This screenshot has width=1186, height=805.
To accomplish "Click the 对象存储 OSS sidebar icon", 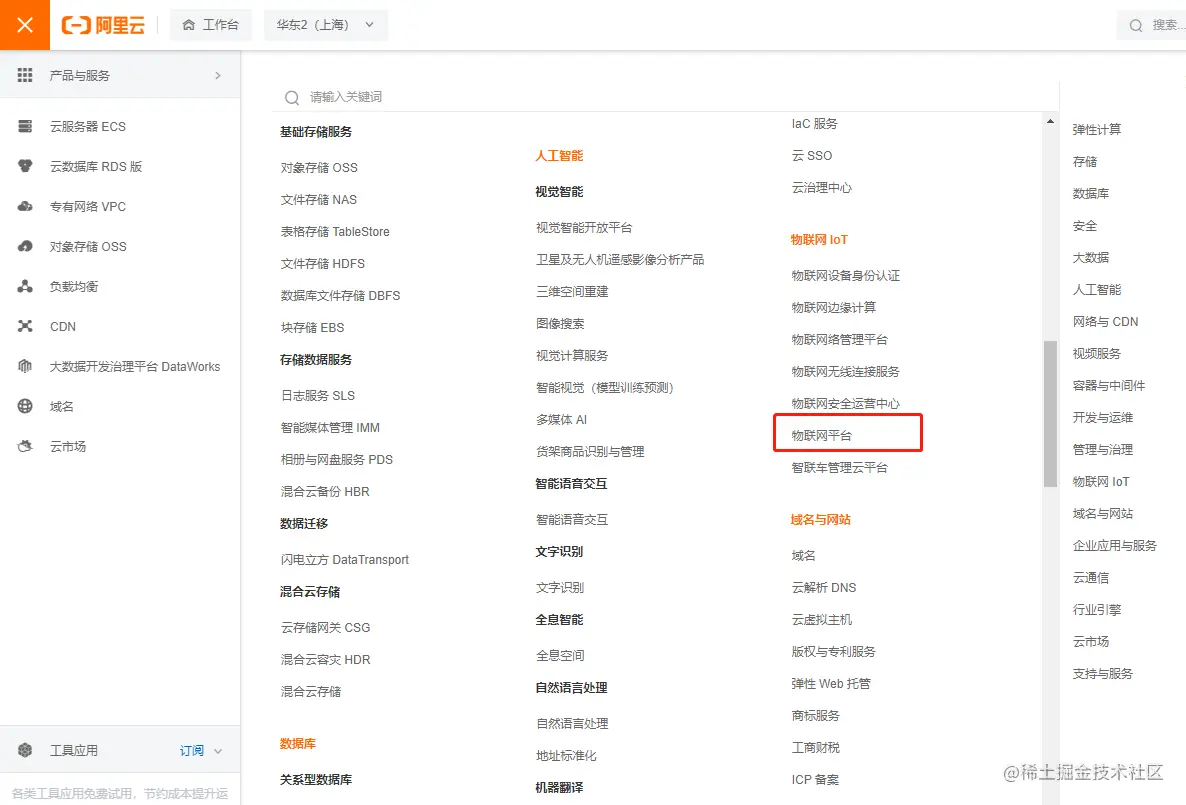I will click(x=25, y=247).
